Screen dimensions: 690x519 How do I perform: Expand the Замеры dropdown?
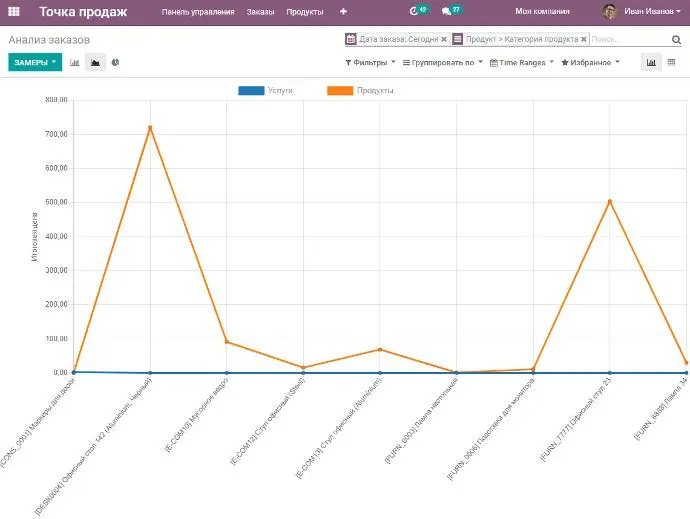[x=34, y=62]
